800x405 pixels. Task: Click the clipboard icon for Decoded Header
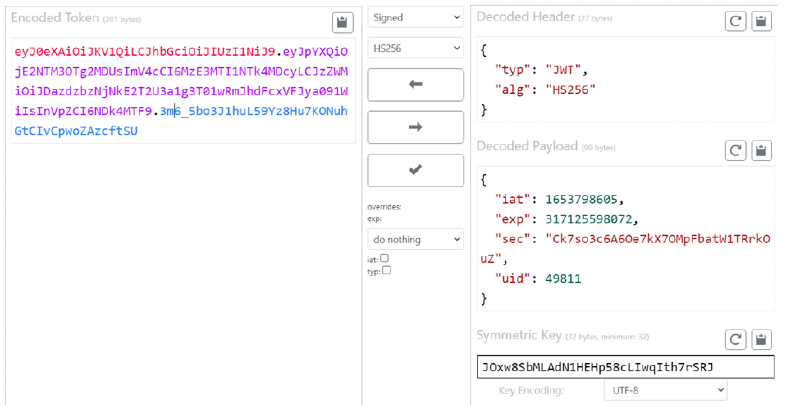[761, 20]
